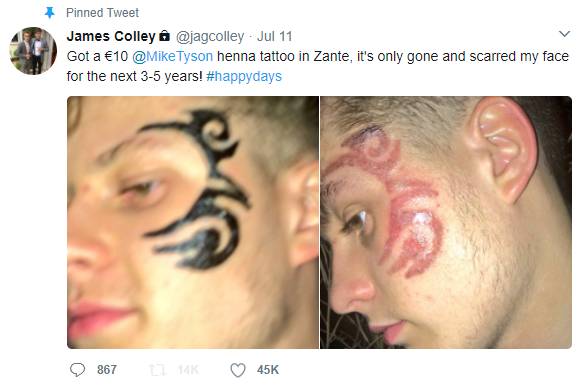Image resolution: width=577 pixels, height=385 pixels.
Task: Open the @jagcolley handle link
Action: tap(210, 36)
